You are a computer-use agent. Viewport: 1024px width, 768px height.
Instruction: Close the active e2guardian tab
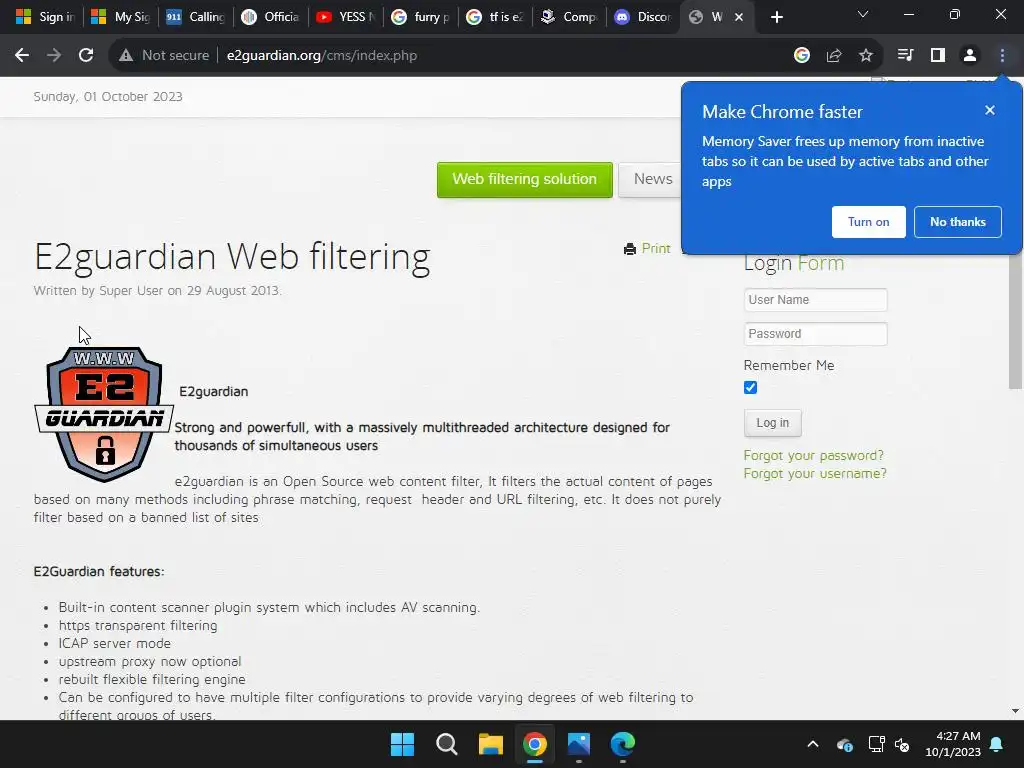739,17
